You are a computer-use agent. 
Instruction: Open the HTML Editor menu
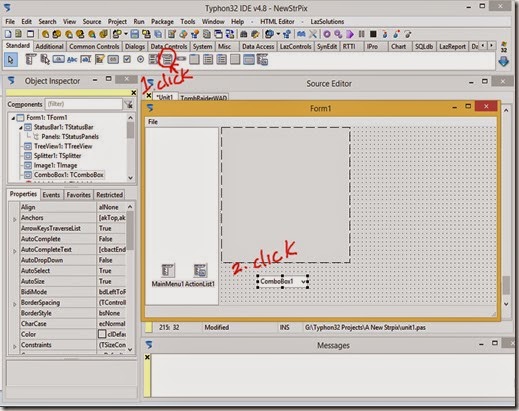coord(277,22)
